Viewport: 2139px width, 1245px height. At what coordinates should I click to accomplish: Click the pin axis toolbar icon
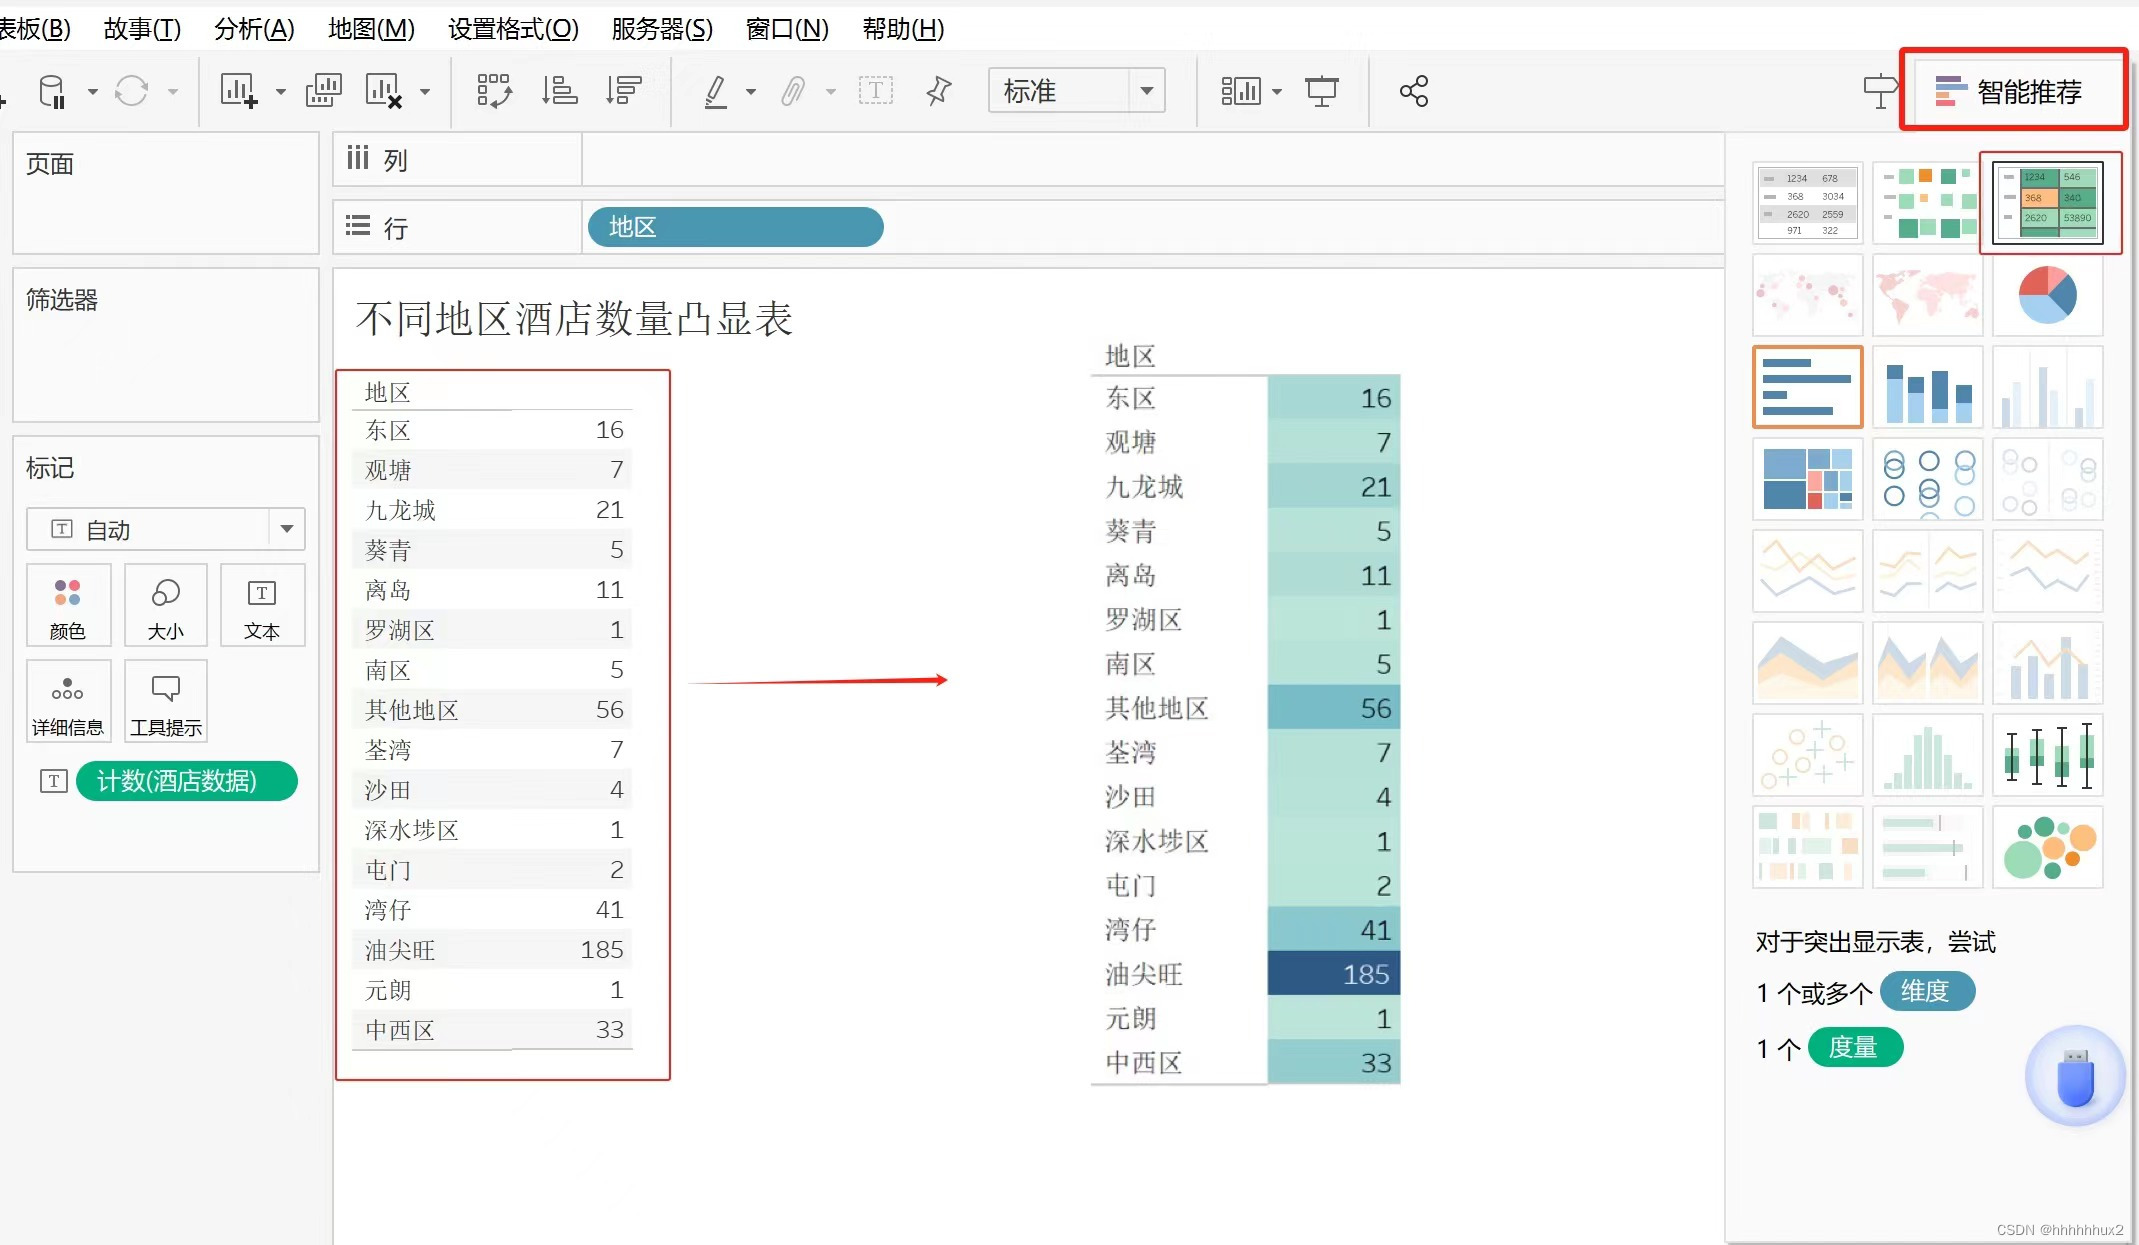[x=938, y=91]
